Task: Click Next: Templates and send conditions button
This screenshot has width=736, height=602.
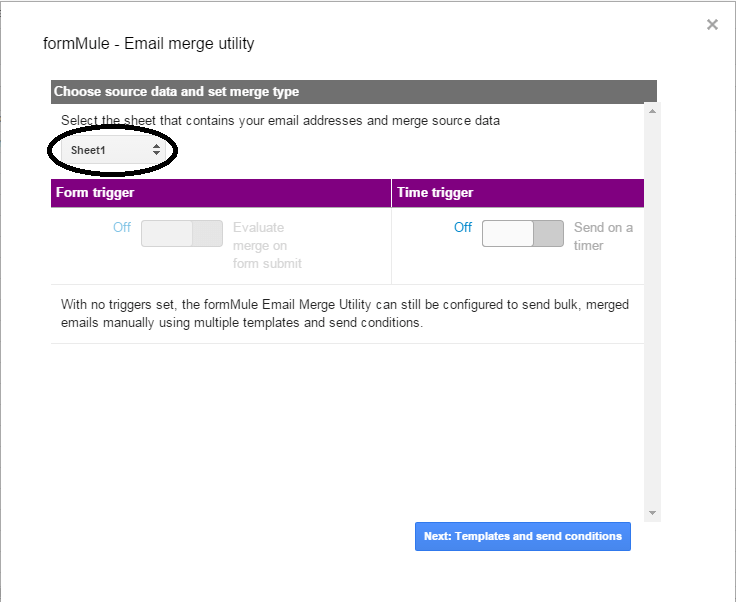Action: tap(522, 536)
